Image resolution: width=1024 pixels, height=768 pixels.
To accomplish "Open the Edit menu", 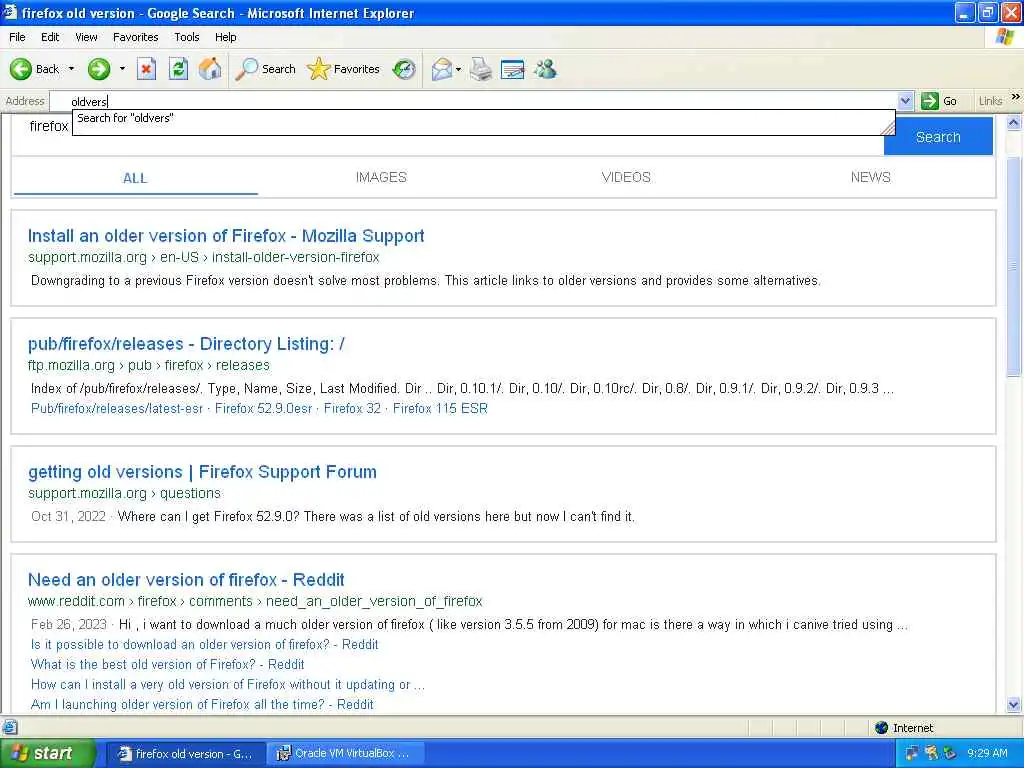I will coord(50,37).
